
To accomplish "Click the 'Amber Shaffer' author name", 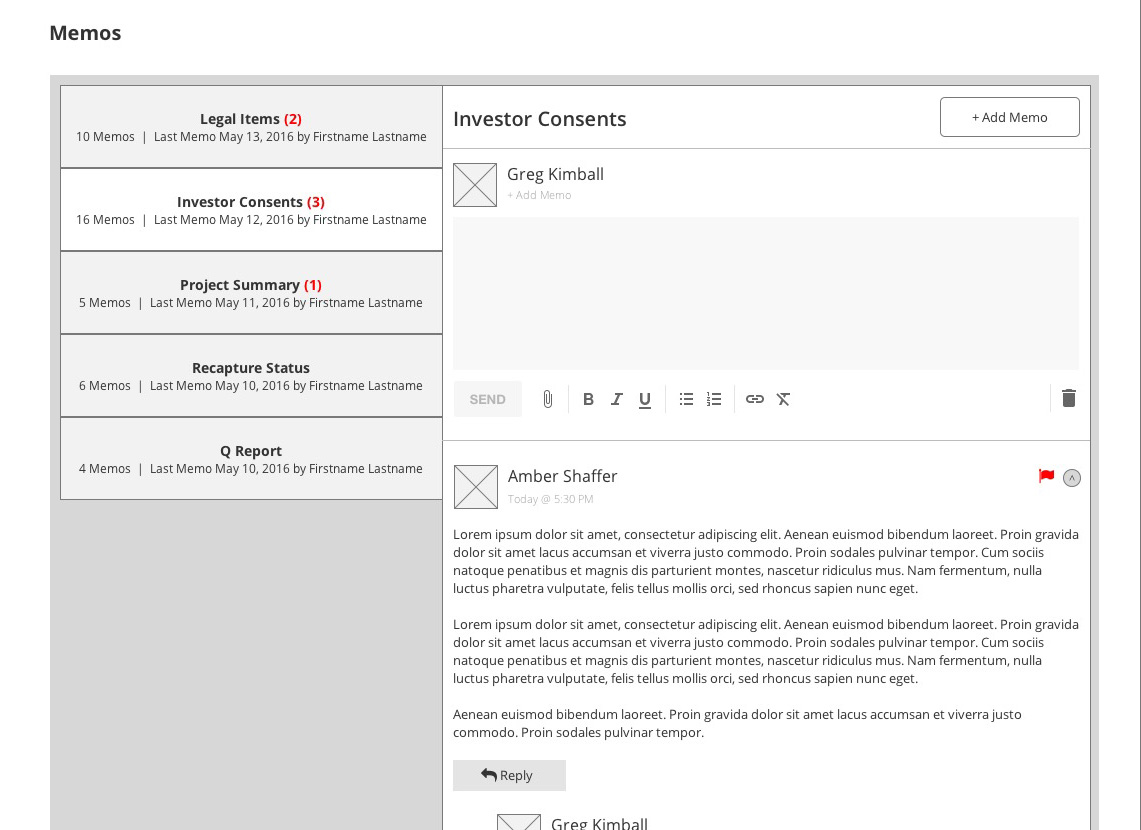I will (562, 476).
